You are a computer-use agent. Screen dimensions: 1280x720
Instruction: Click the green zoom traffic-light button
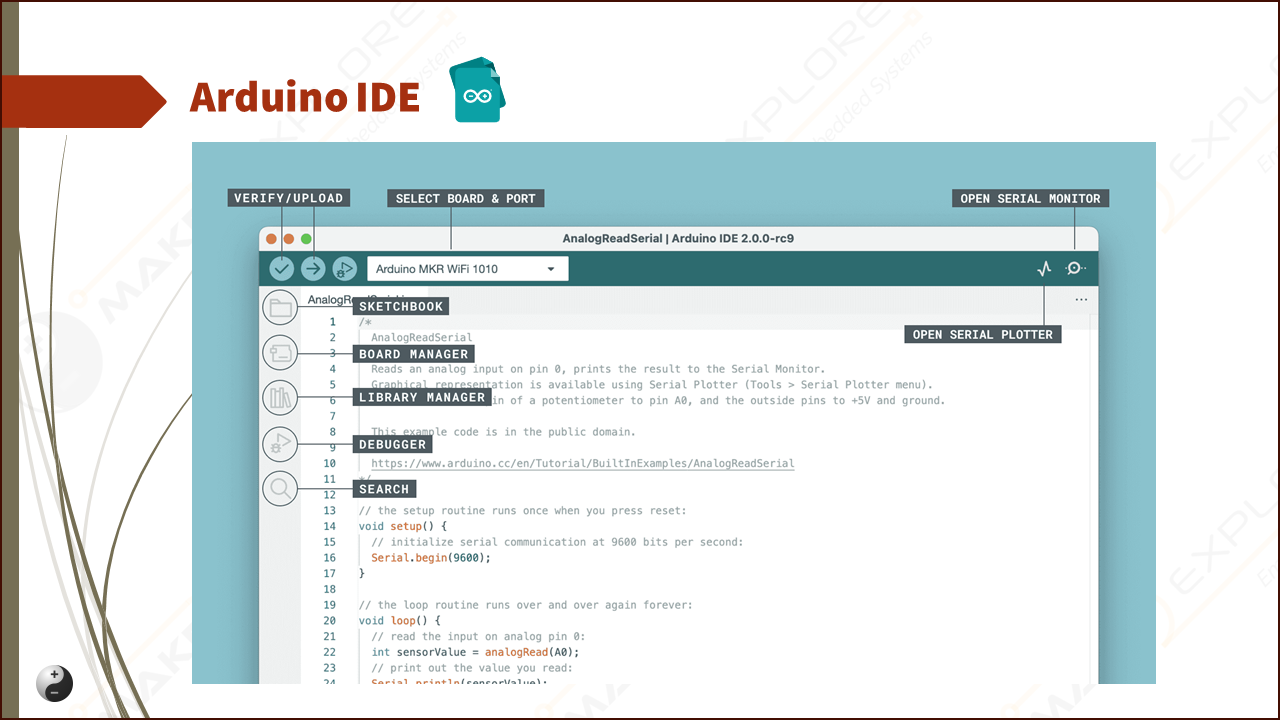(305, 239)
